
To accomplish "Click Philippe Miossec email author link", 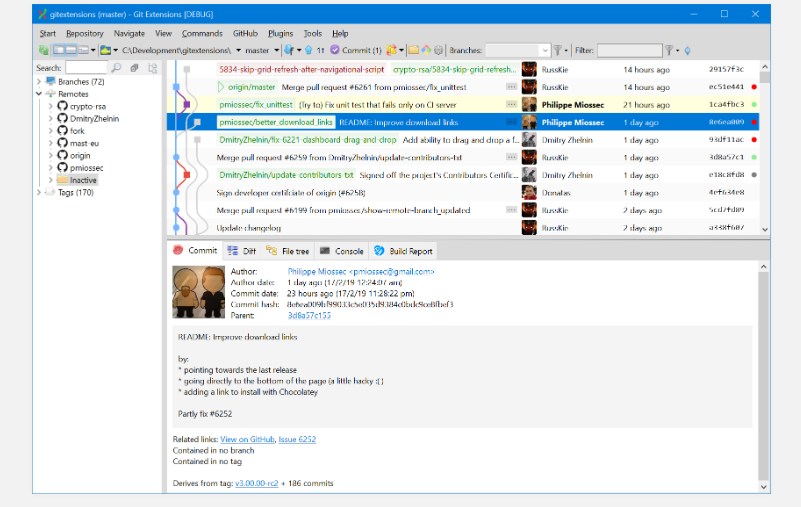I will coord(361,271).
